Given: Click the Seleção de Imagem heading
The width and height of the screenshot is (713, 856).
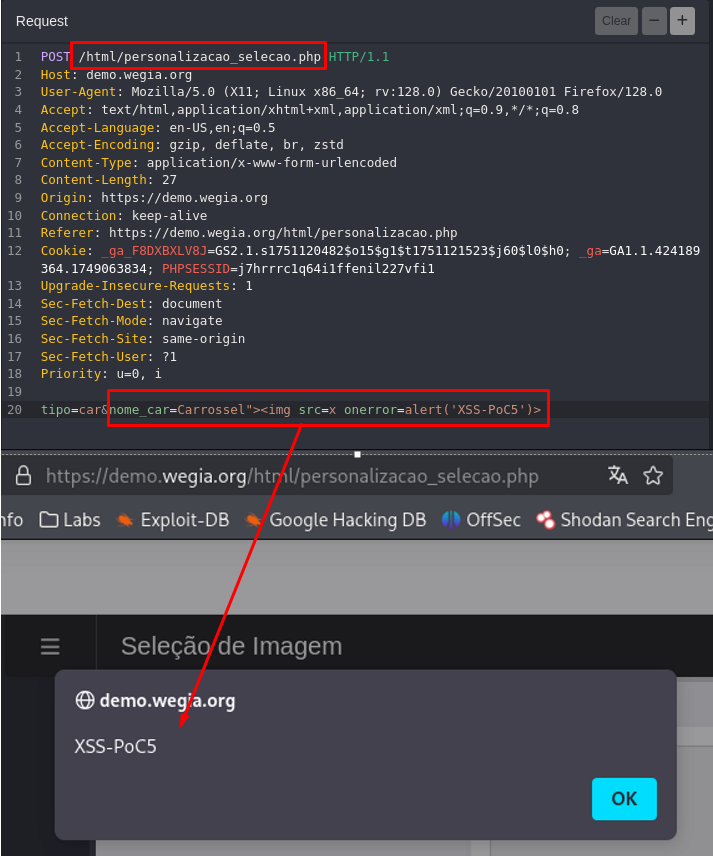Looking at the screenshot, I should click(231, 646).
